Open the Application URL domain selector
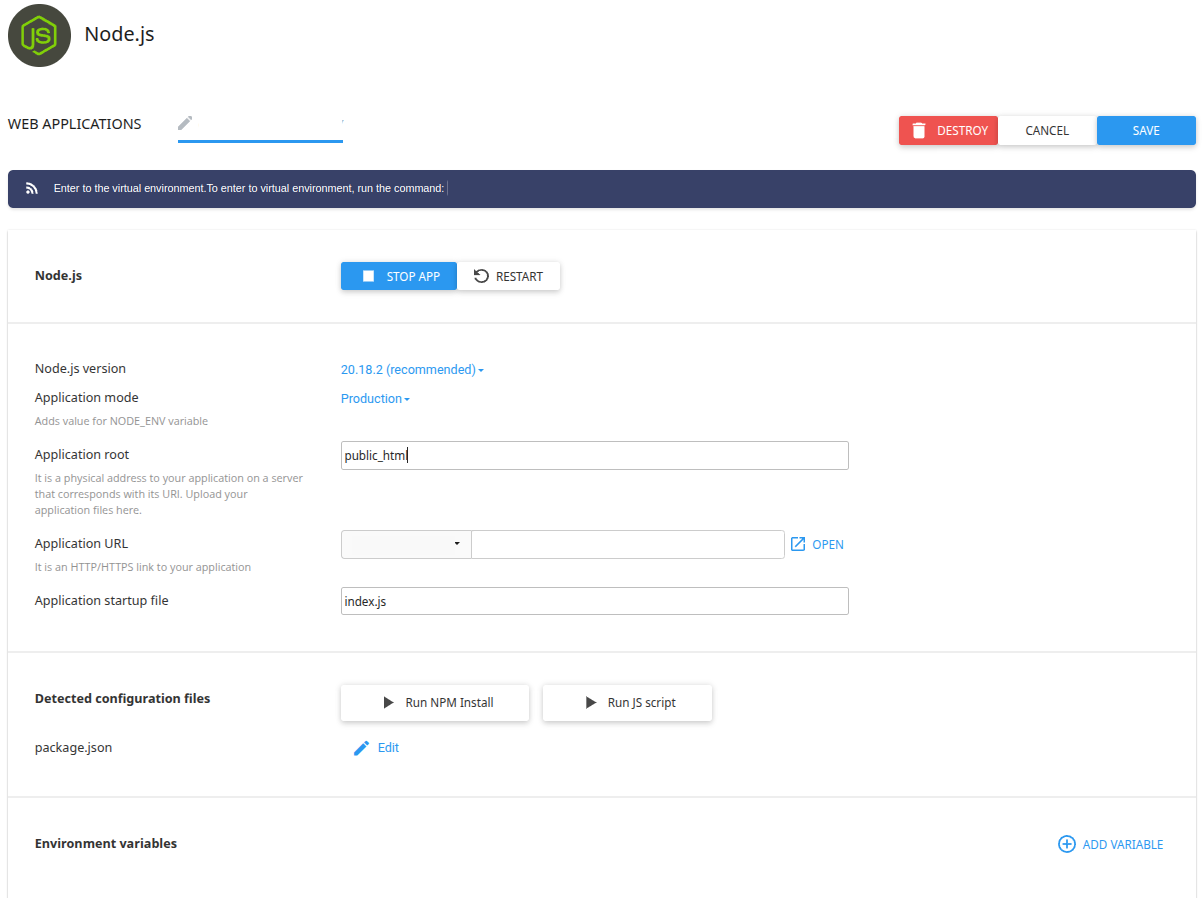Image resolution: width=1202 pixels, height=898 pixels. pos(405,544)
